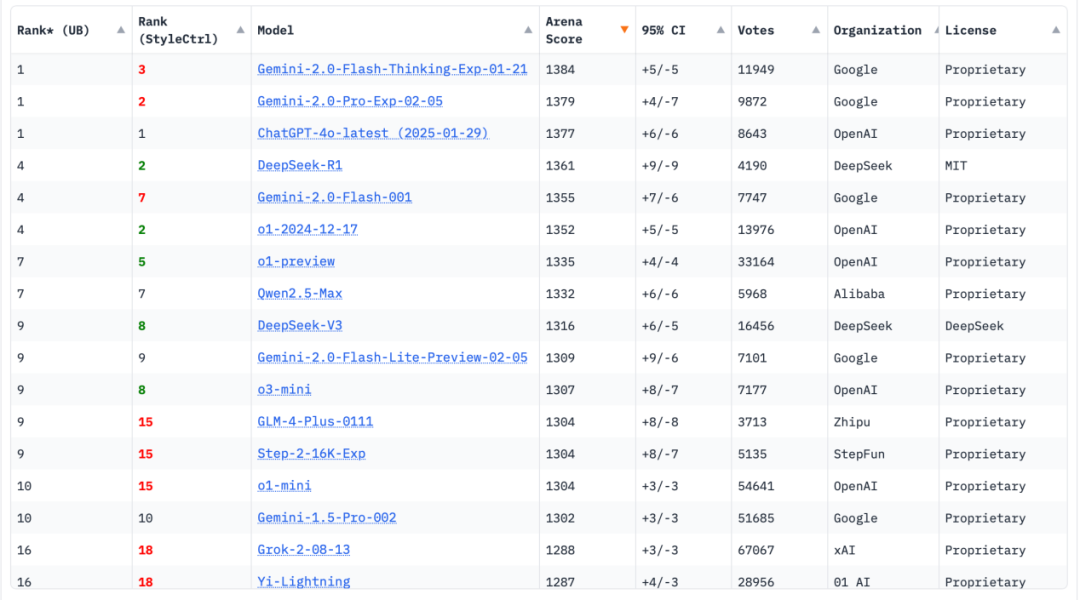Sort by Votes column arrow
The width and height of the screenshot is (1080, 600).
point(816,30)
